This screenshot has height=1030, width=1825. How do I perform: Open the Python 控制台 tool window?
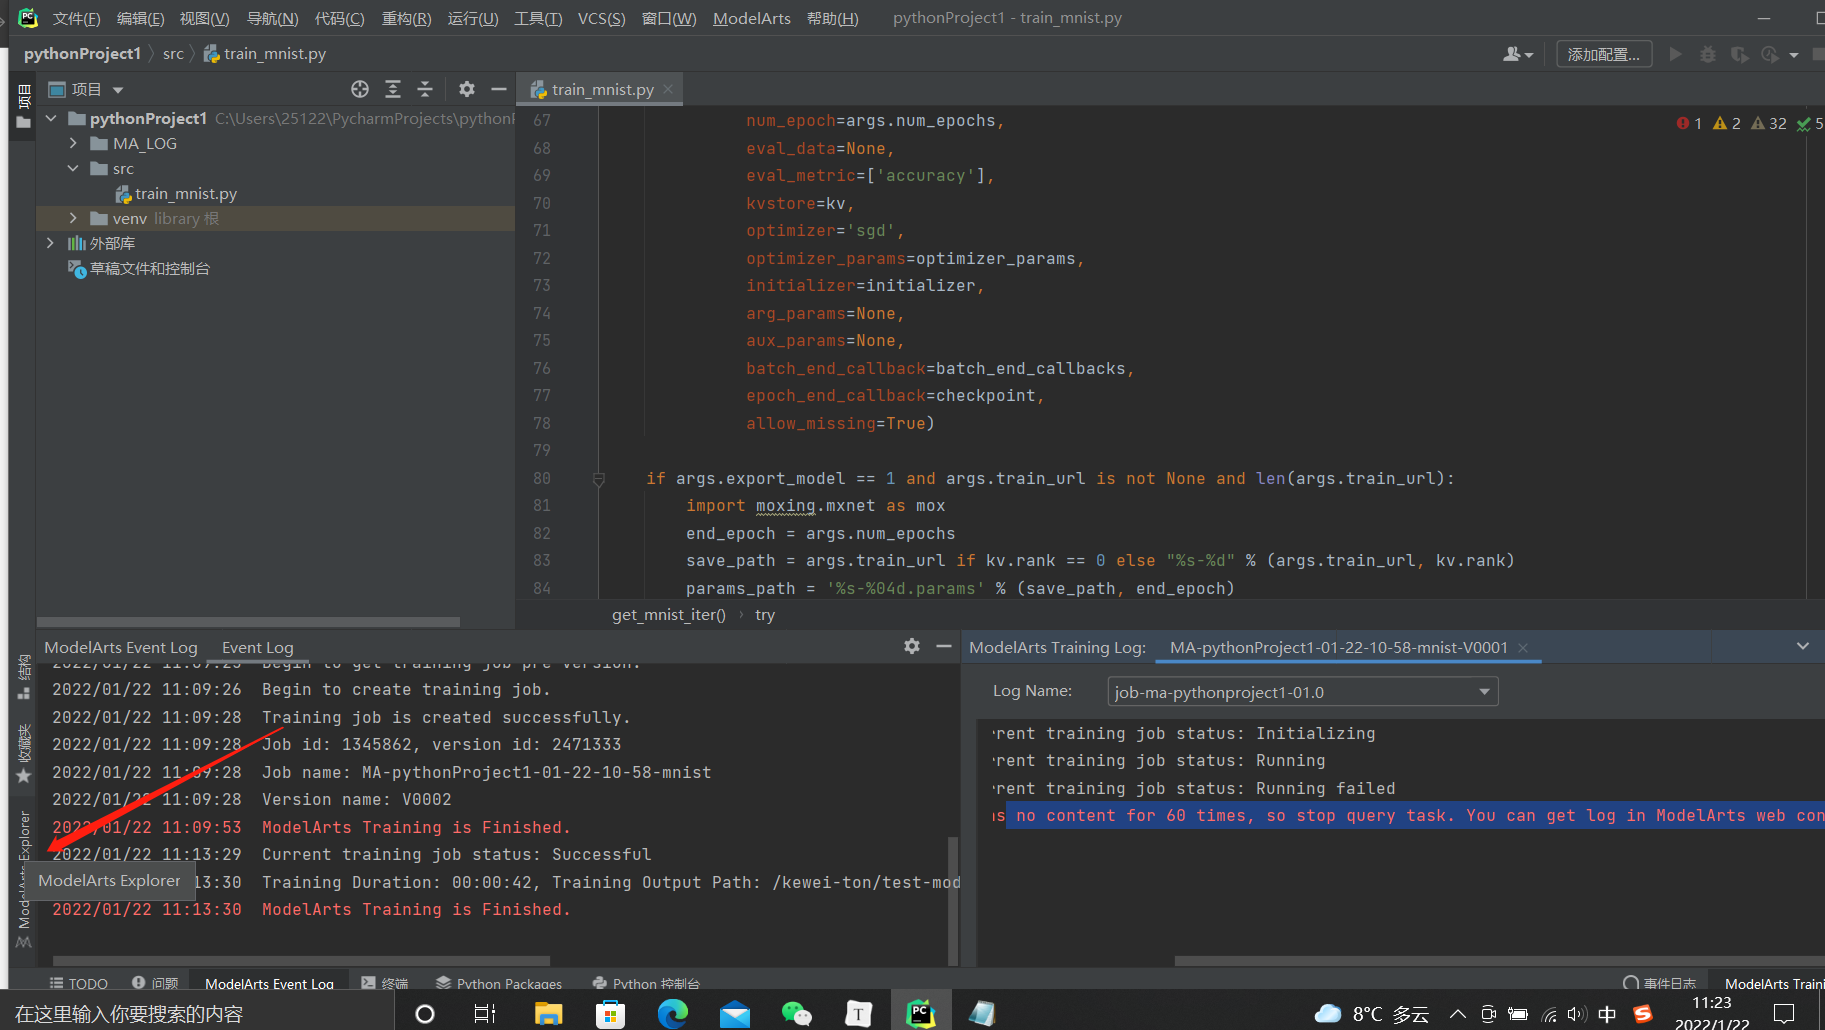click(646, 983)
